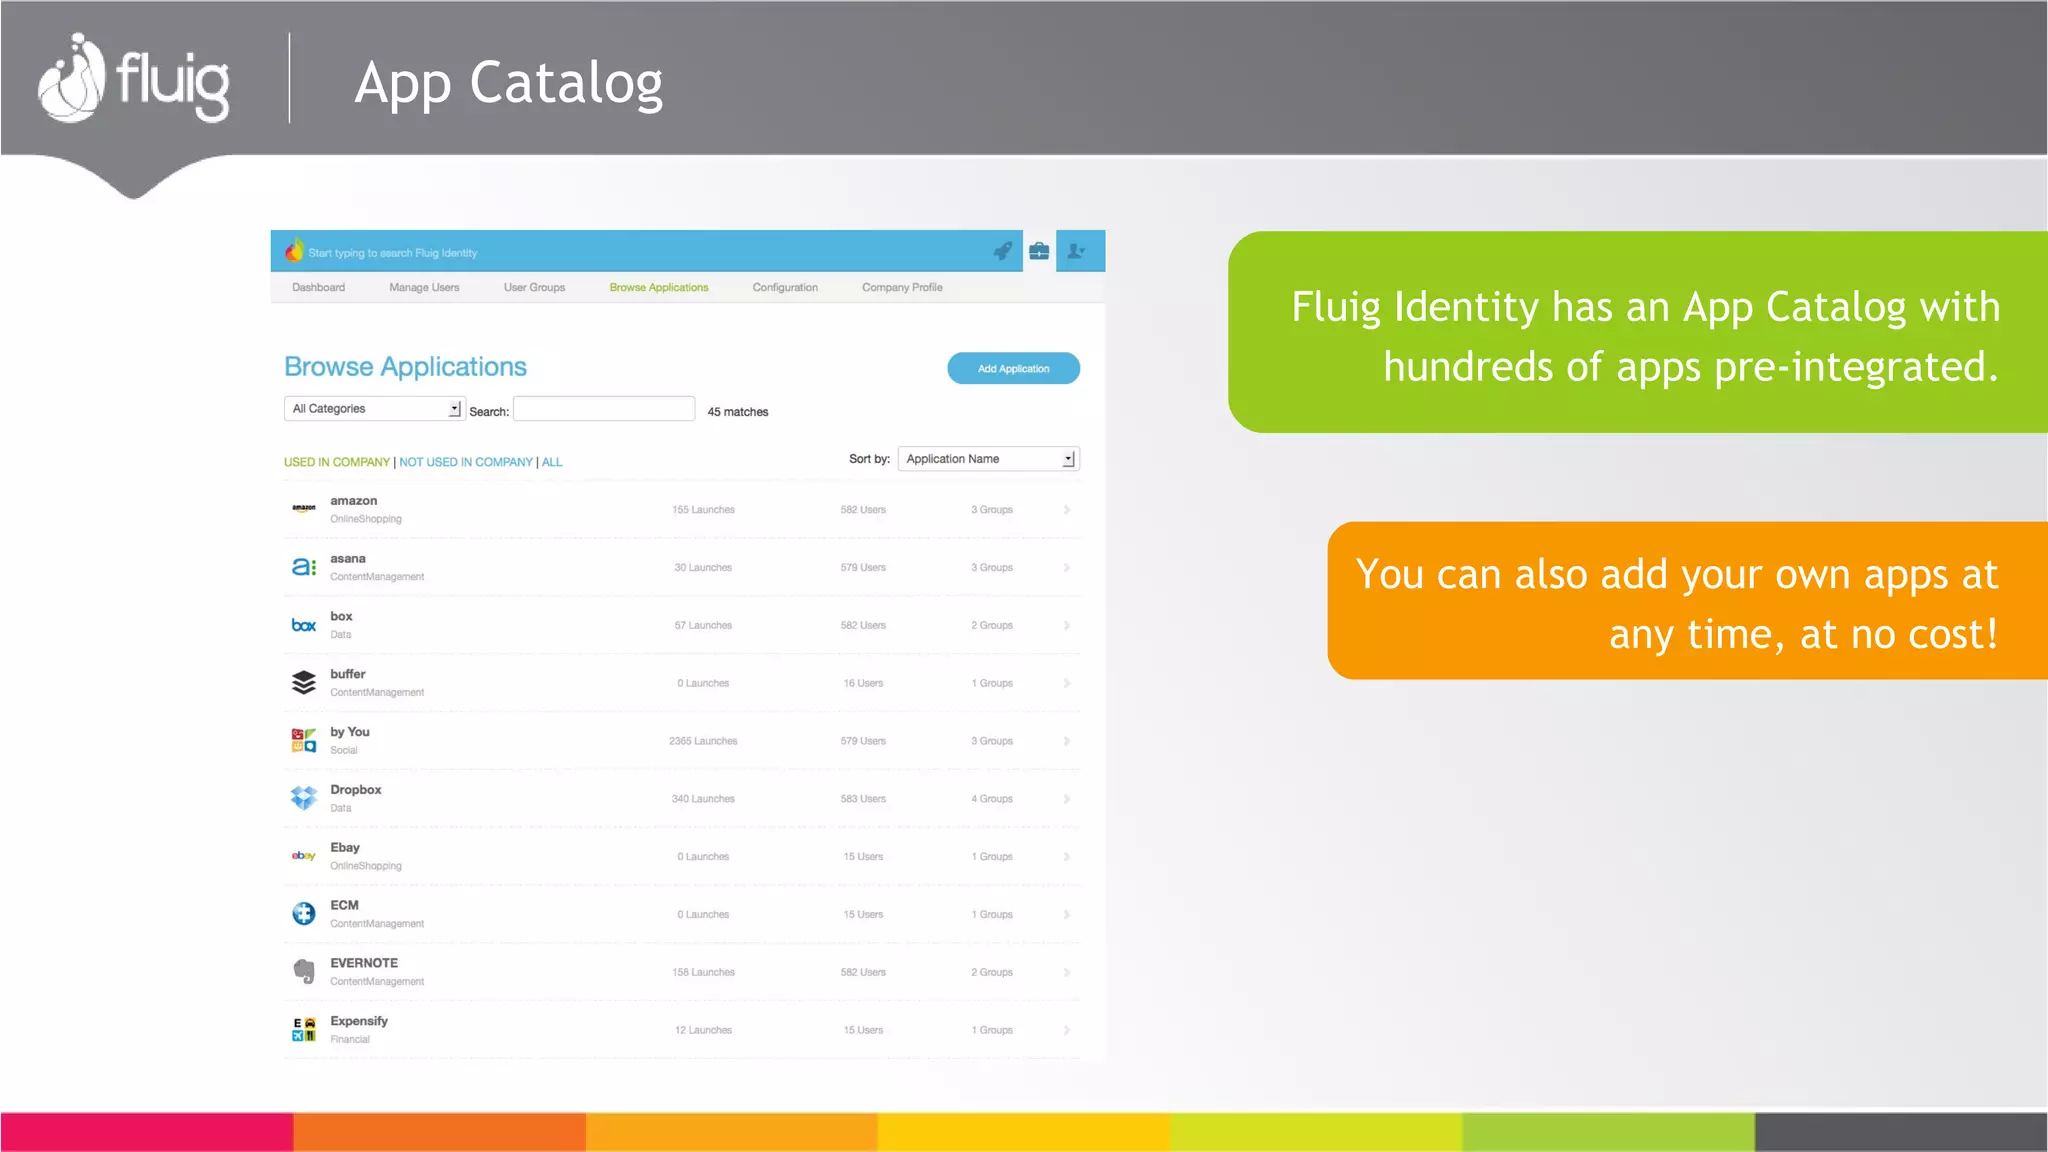Open the briefcase icon in header
Screen dimensions: 2048x1152
tap(1039, 251)
